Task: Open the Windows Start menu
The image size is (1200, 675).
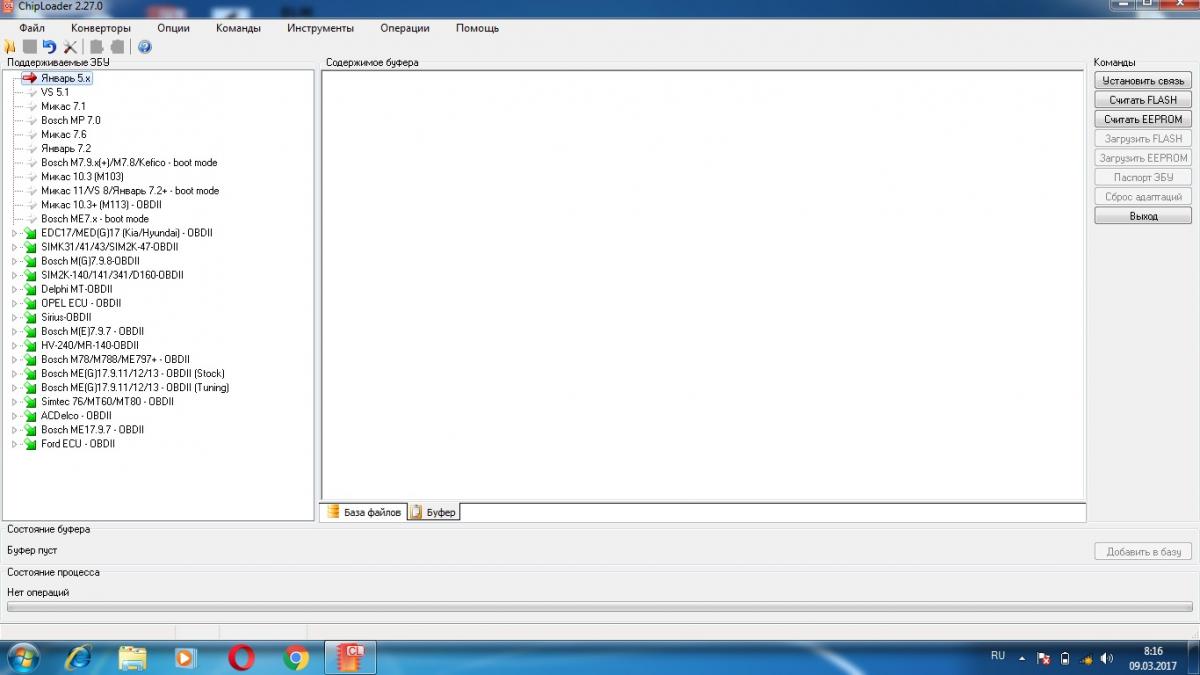Action: click(23, 657)
